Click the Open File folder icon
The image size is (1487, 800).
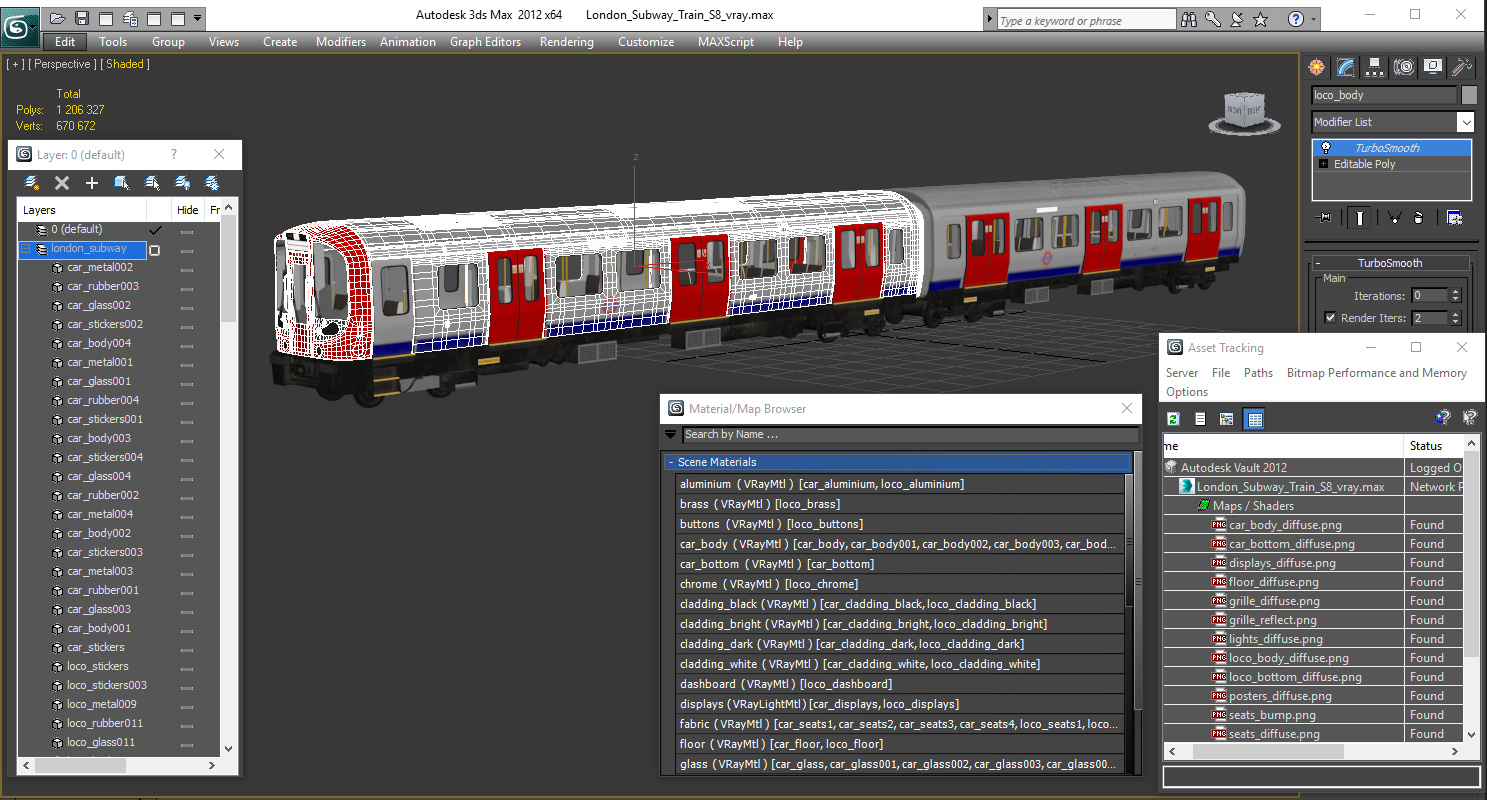pos(58,18)
